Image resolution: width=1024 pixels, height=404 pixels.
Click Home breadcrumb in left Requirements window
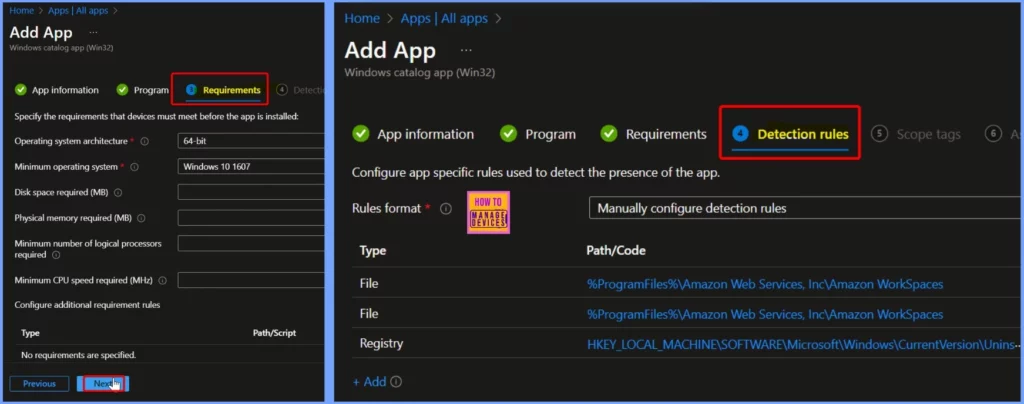click(x=22, y=10)
